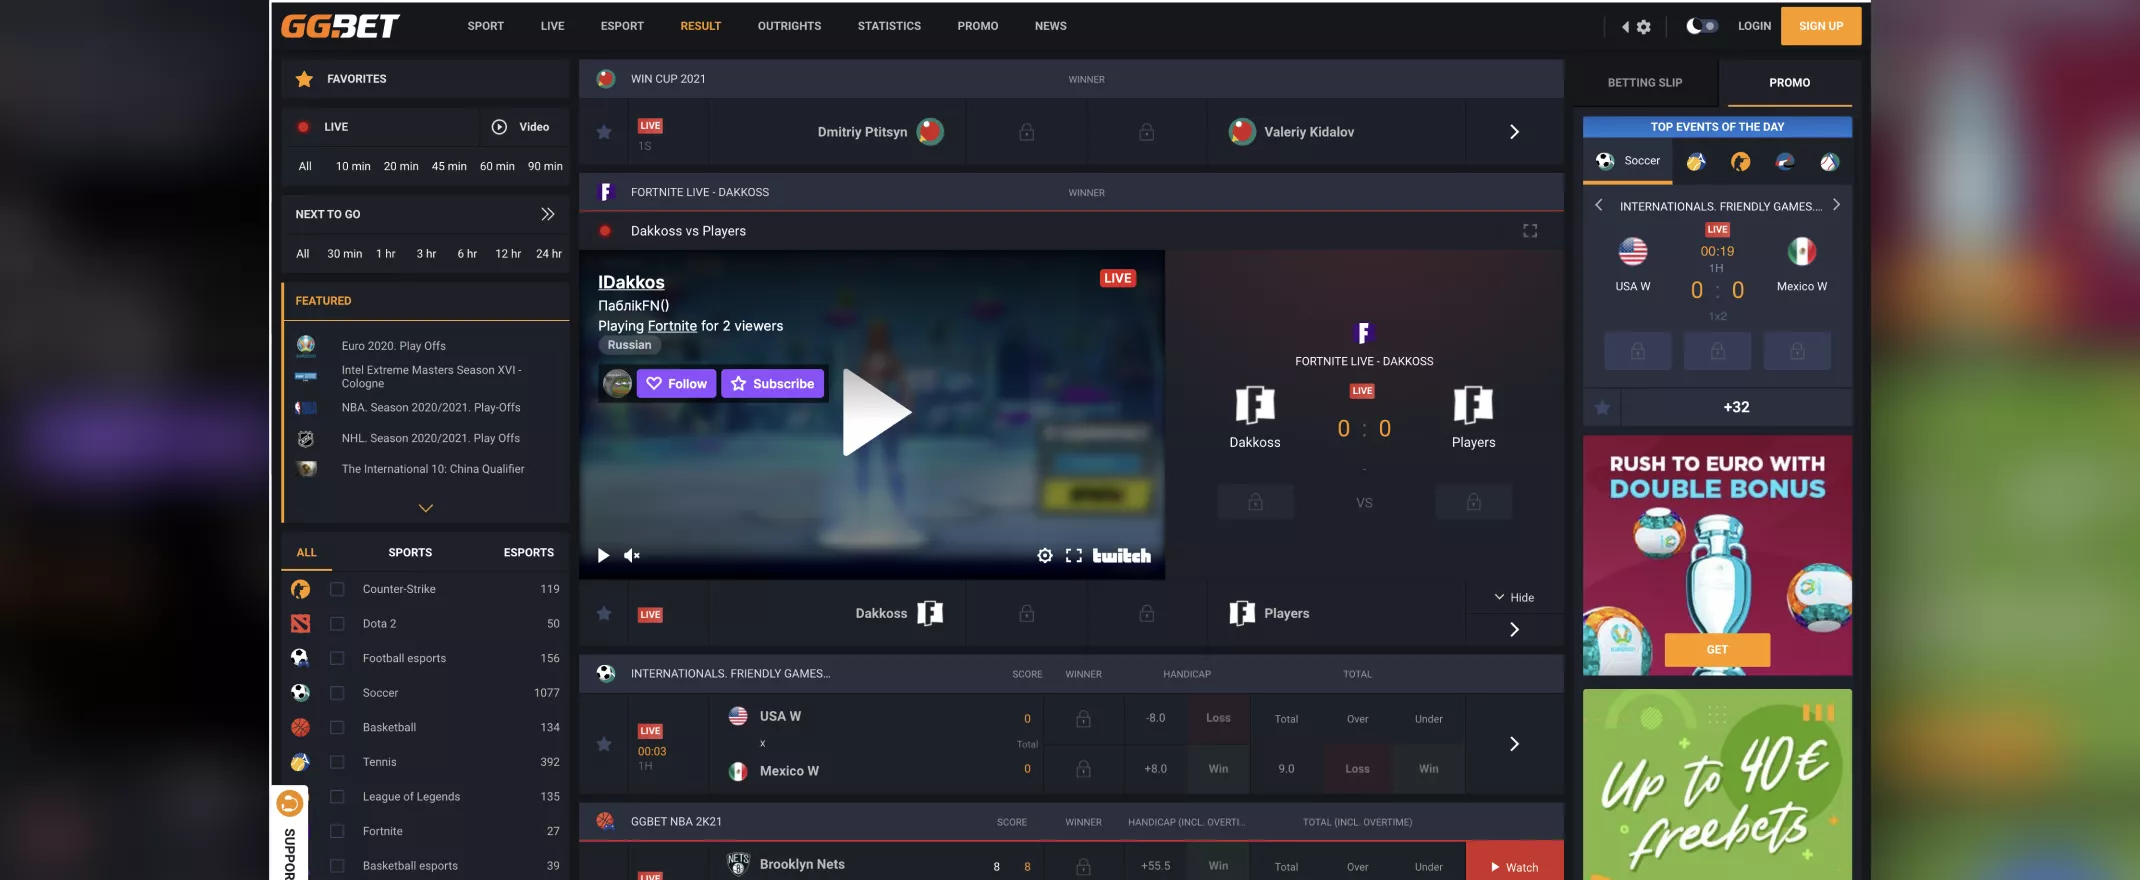Screen dimensions: 2140x880
Task: Click the GGBET logo
Action: coord(340,26)
